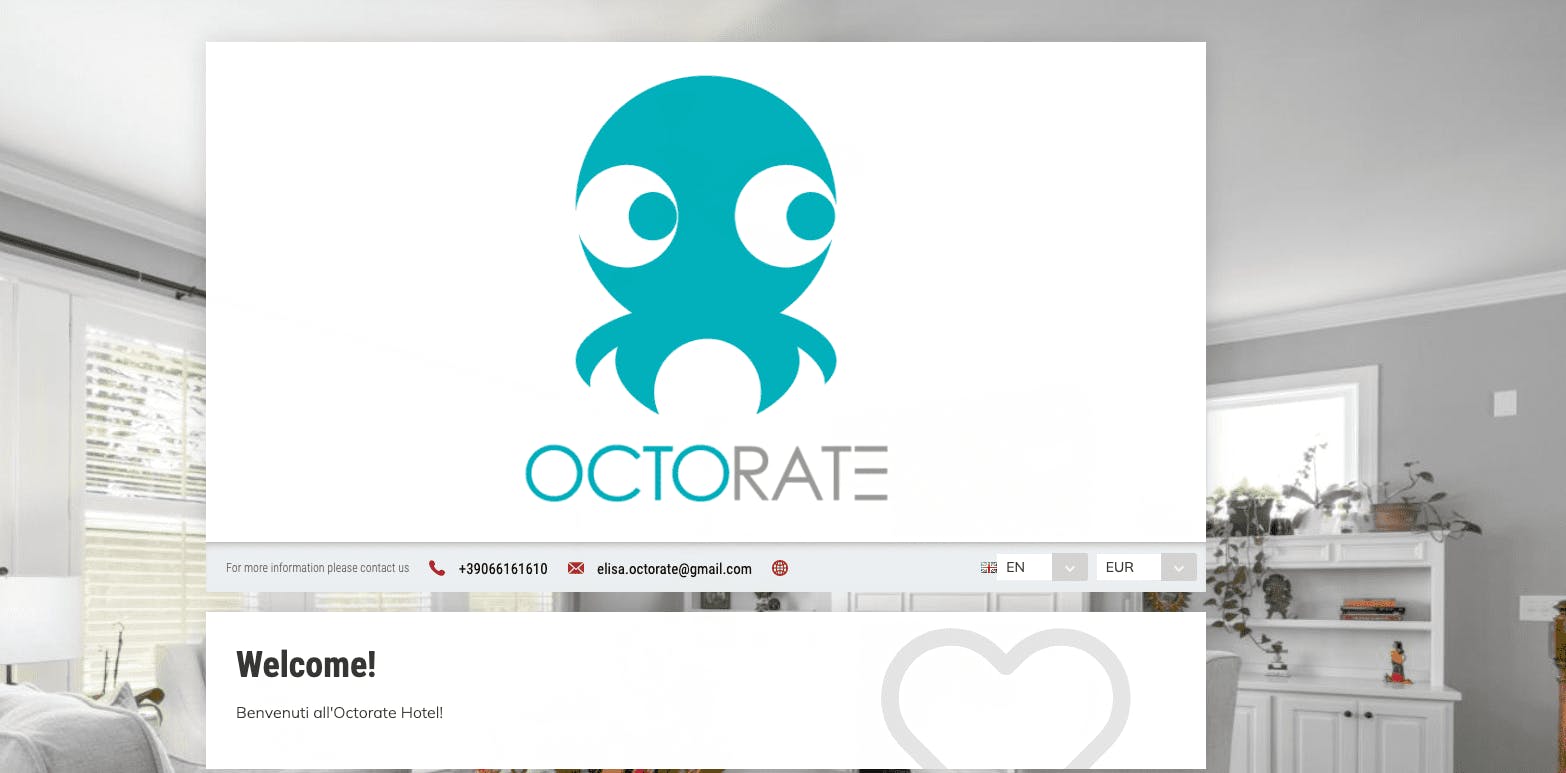Click the red phone icon

point(436,568)
